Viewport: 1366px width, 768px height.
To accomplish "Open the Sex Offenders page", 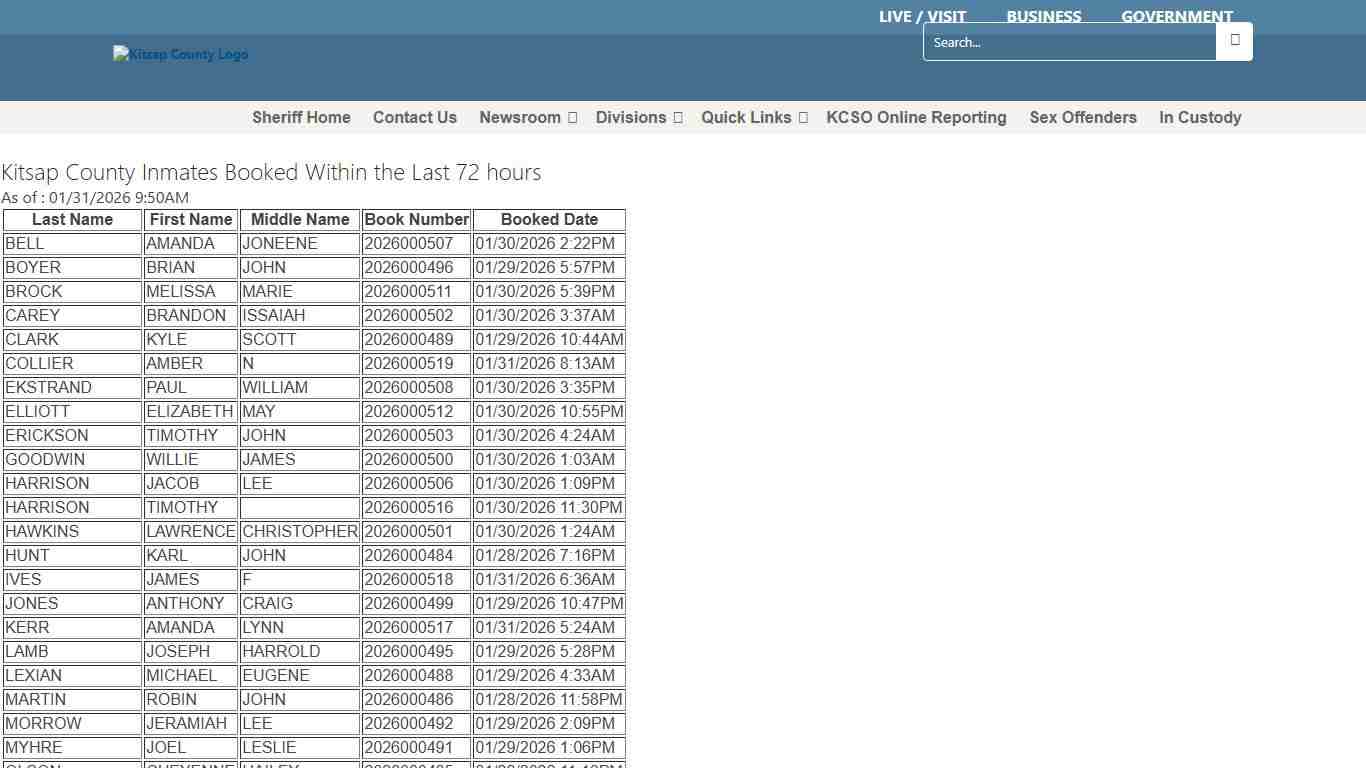I will [x=1083, y=117].
